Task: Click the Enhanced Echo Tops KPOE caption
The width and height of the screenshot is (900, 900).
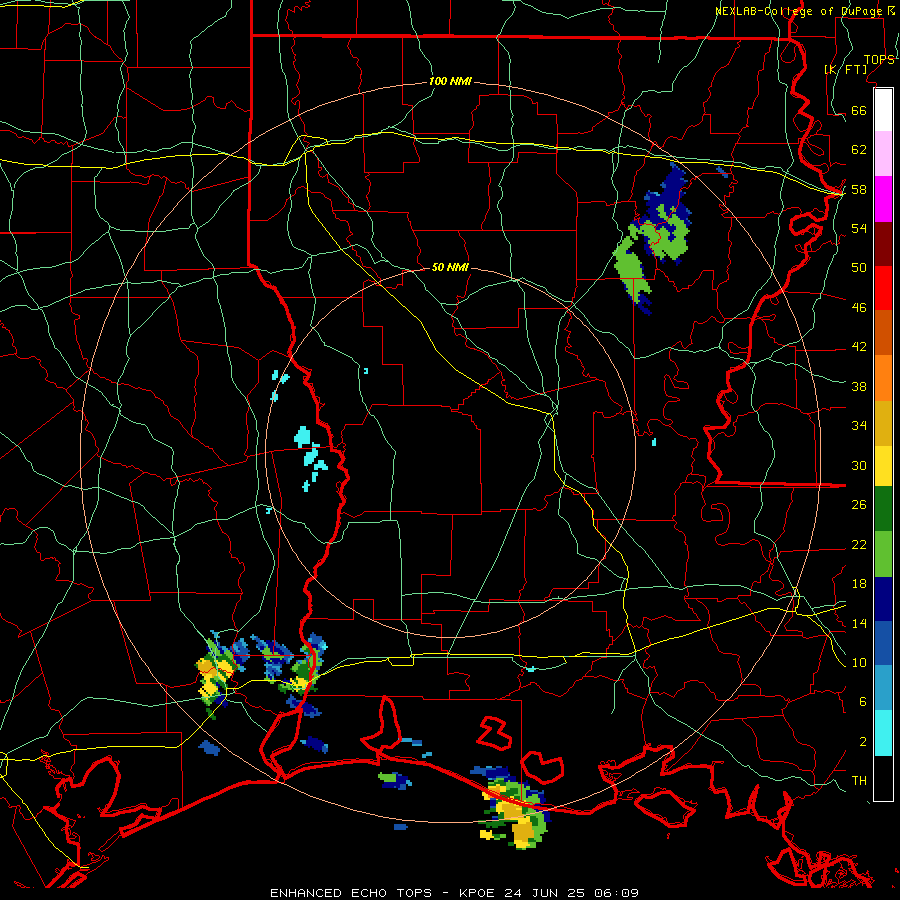Action: [454, 893]
